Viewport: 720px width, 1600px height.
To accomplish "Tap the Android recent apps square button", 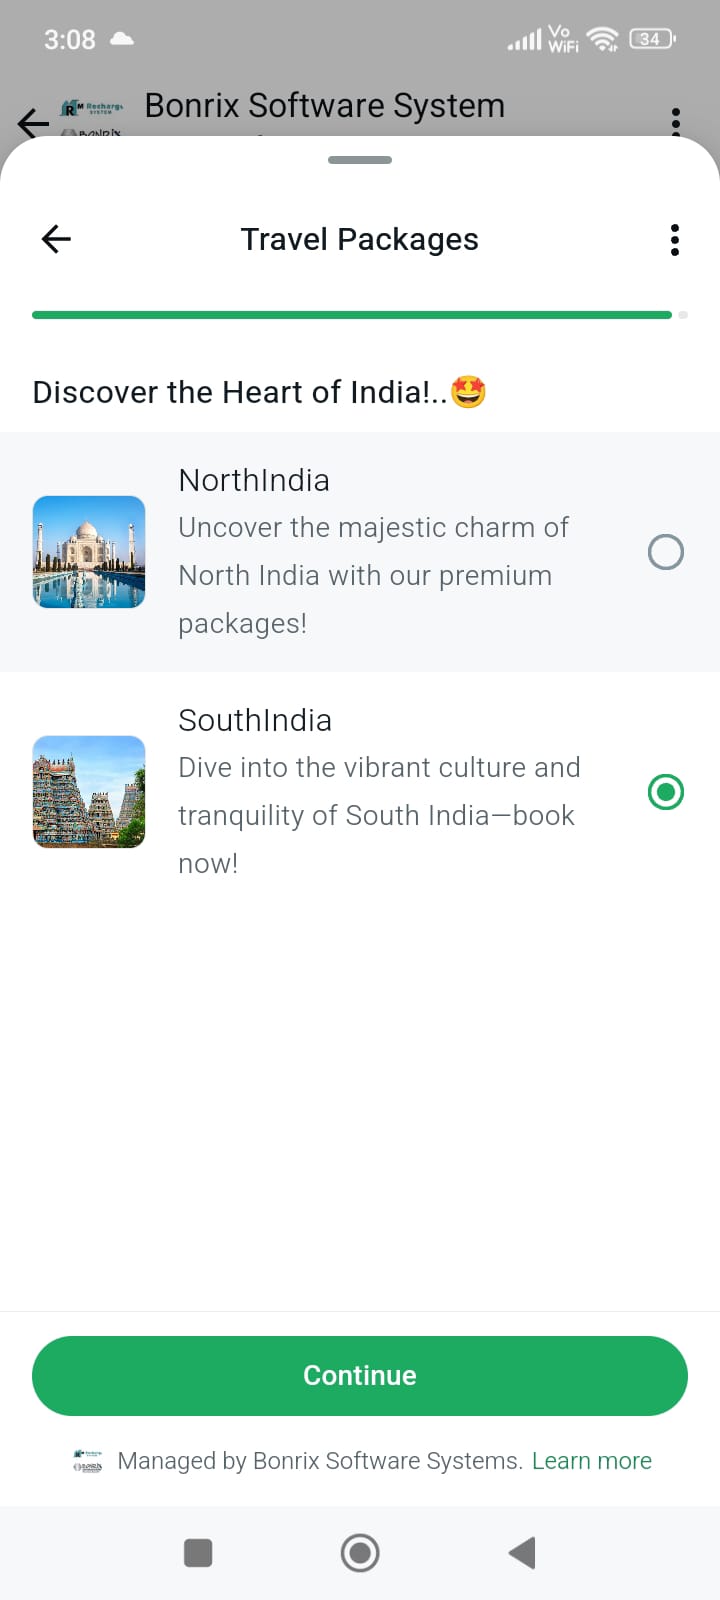I will (x=198, y=1553).
